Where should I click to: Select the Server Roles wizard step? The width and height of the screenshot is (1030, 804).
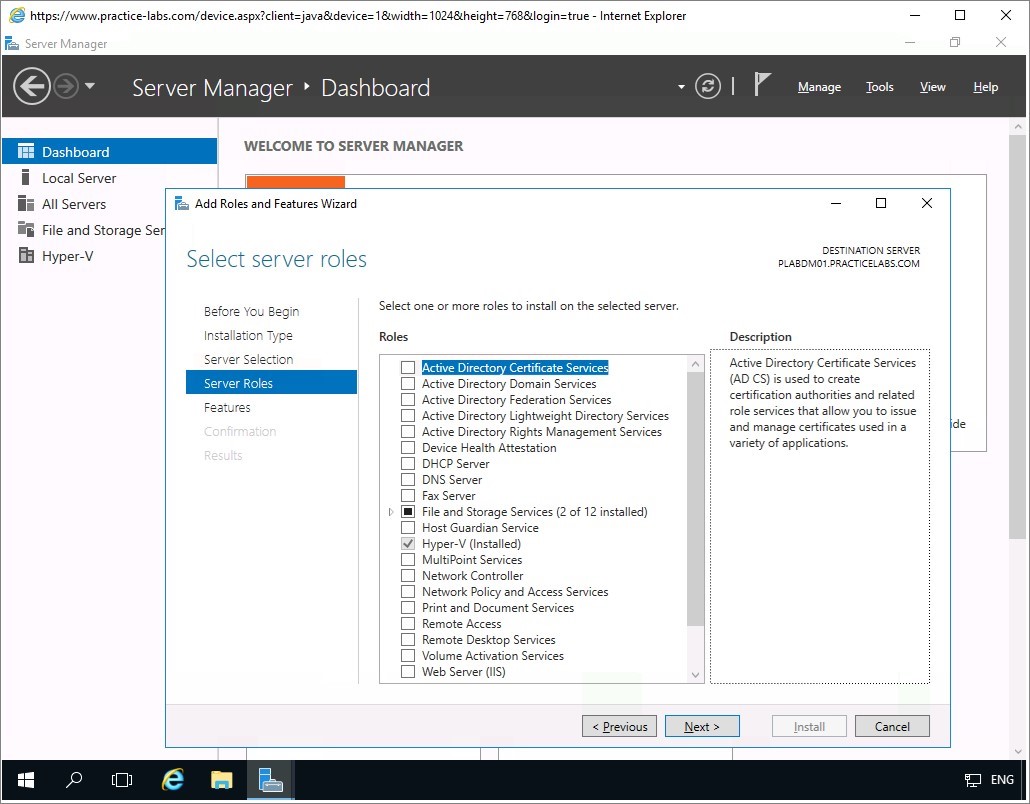(271, 383)
